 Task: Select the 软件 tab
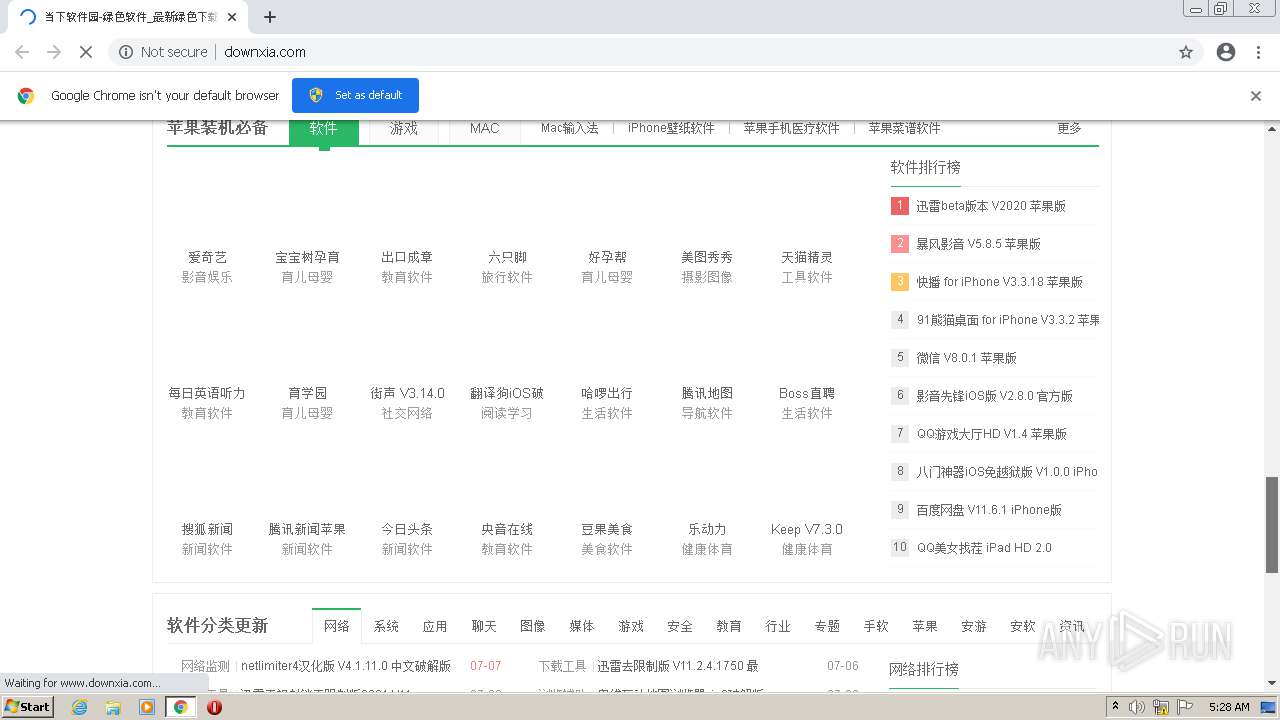(x=323, y=128)
